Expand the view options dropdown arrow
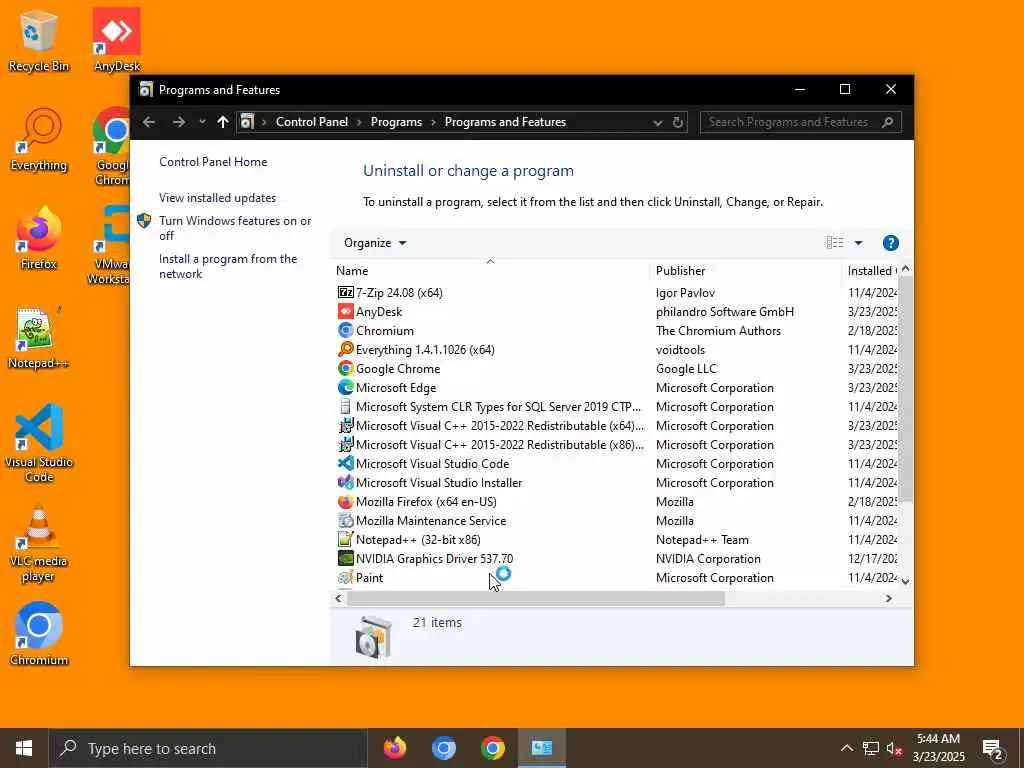This screenshot has width=1024, height=768. (x=858, y=243)
